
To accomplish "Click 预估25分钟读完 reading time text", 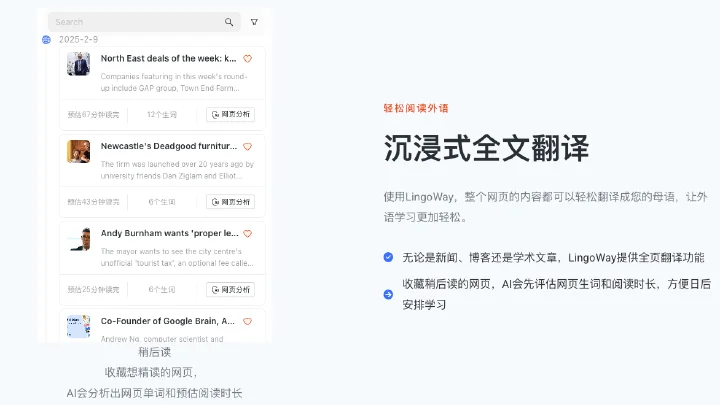I will 93,290.
